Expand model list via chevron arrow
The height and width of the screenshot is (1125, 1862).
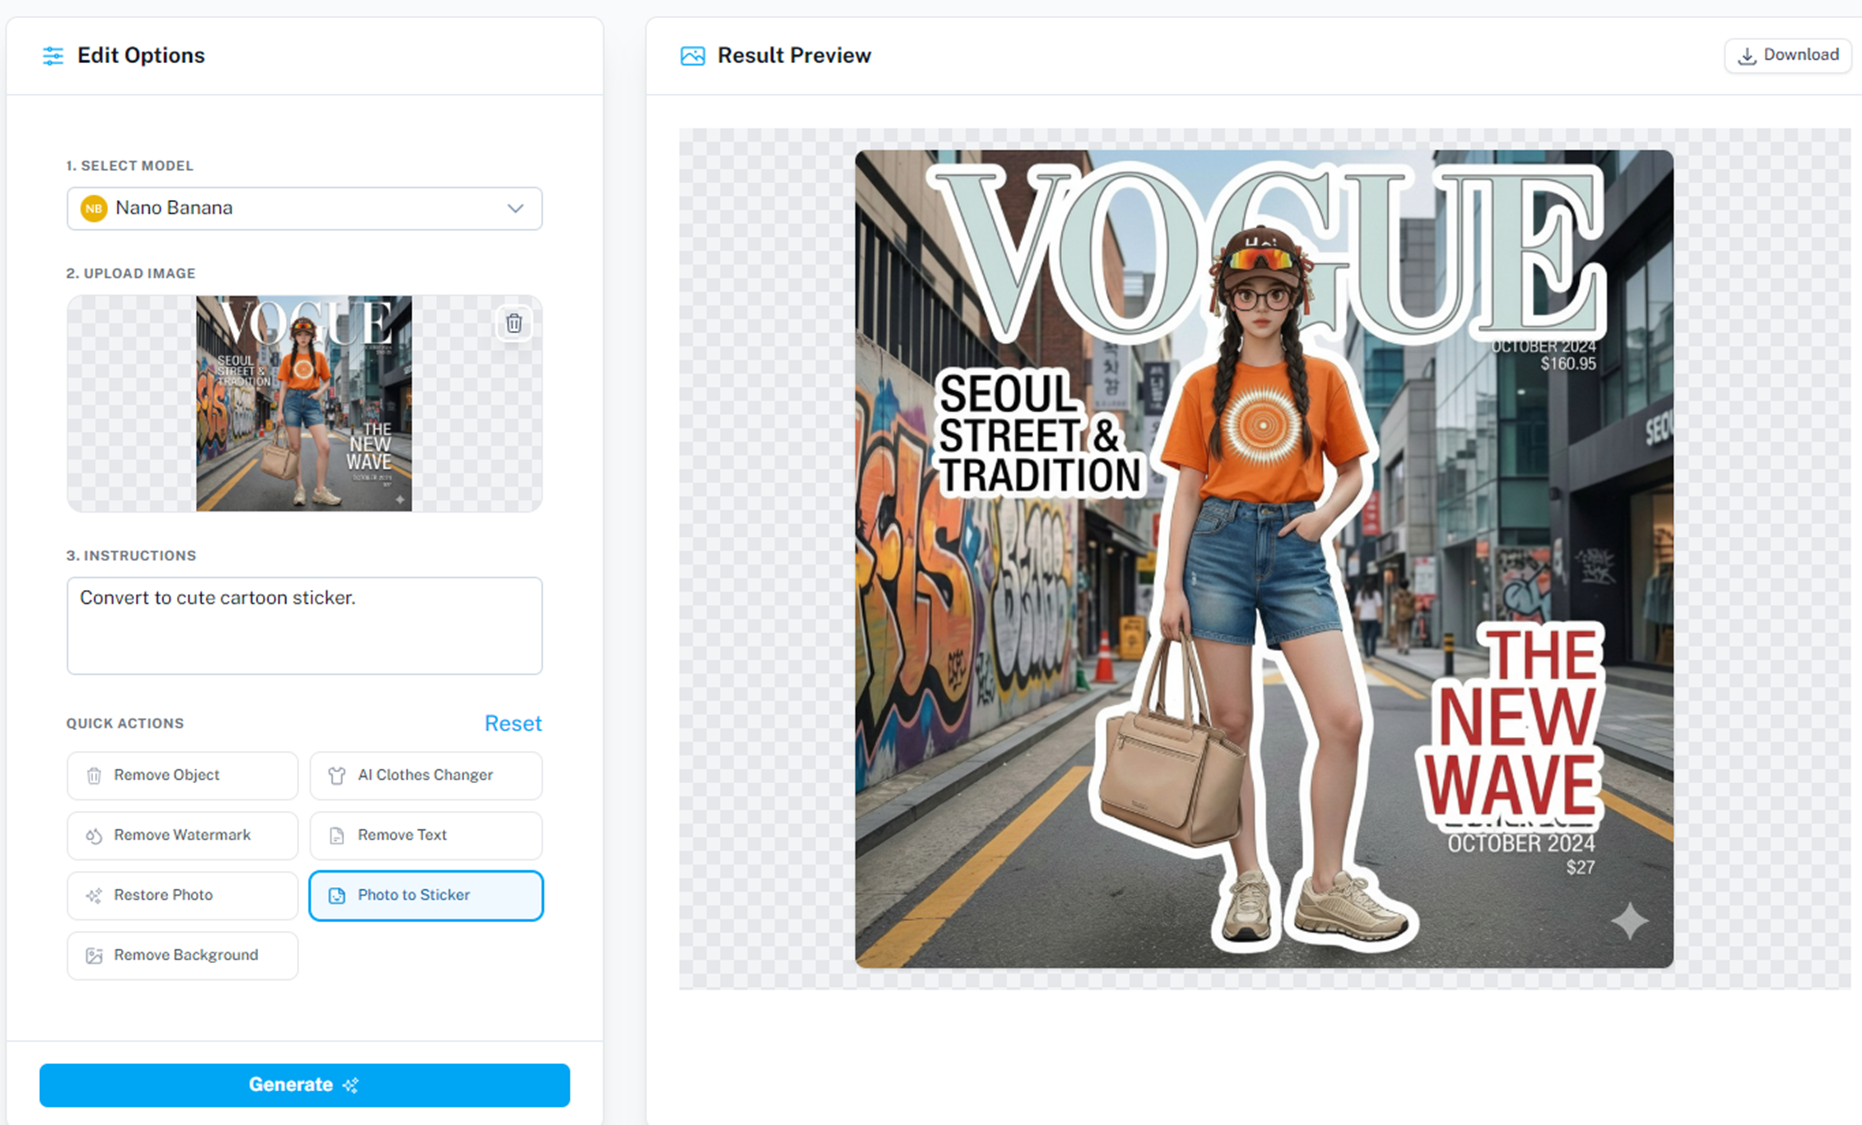(x=515, y=208)
